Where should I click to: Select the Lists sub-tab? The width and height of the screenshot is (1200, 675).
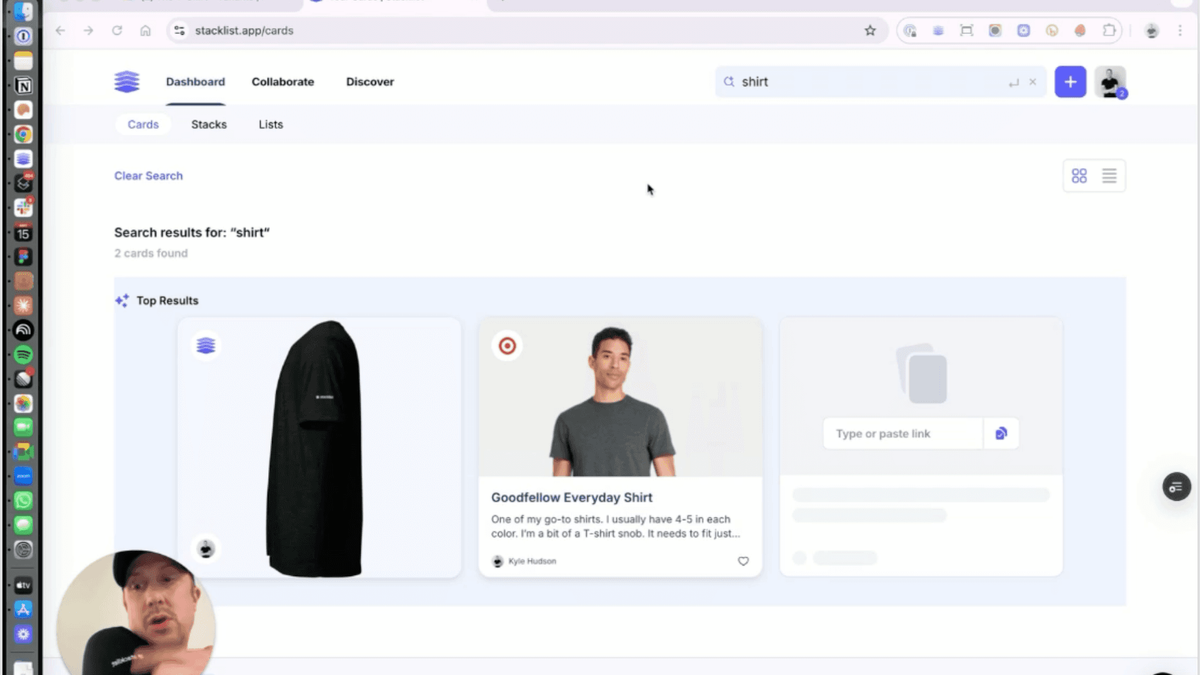tap(271, 125)
